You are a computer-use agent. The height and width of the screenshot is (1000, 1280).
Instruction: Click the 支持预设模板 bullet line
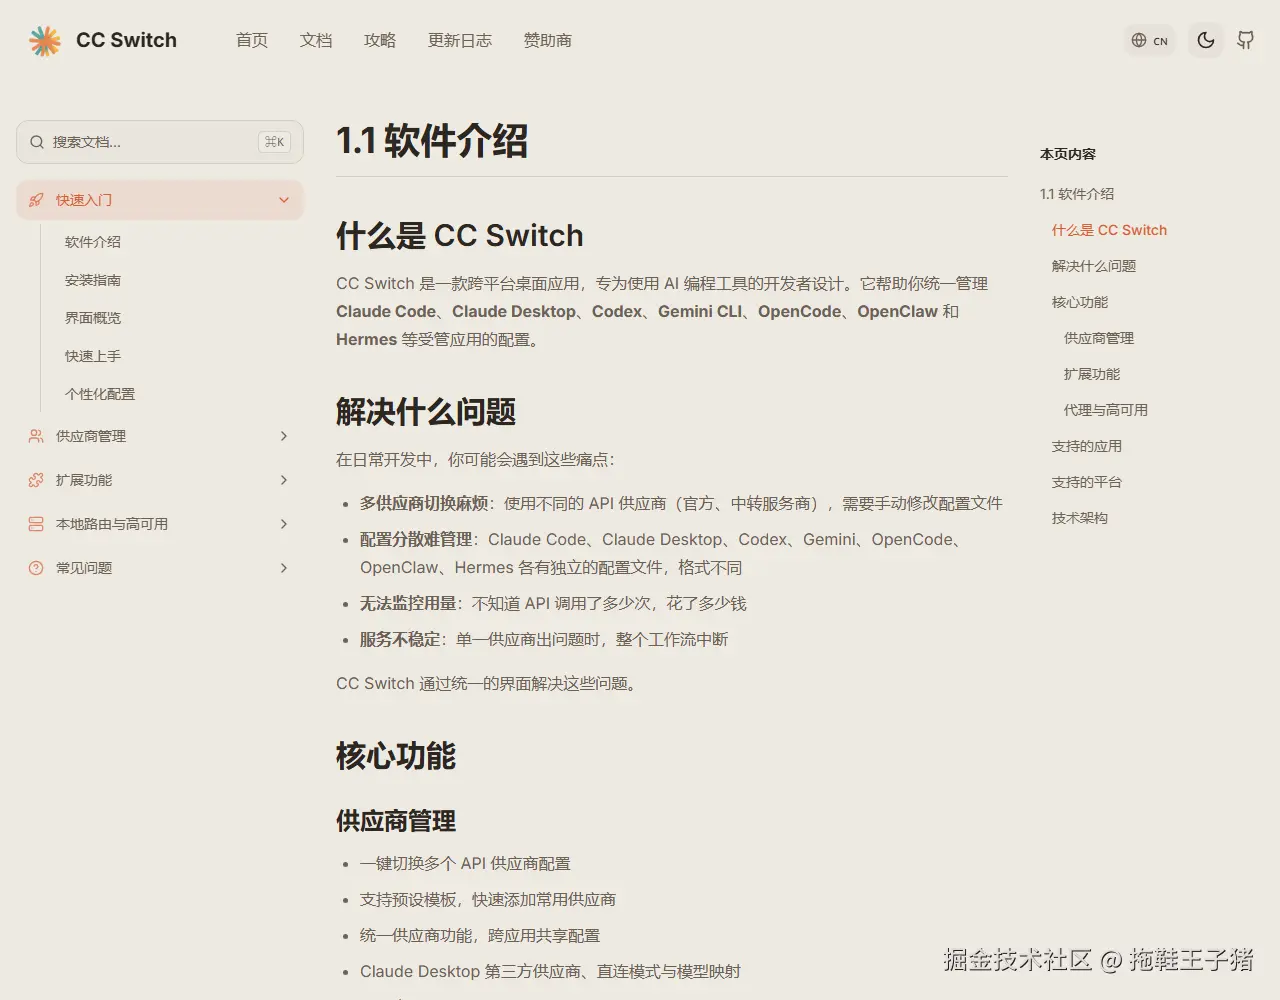point(488,899)
